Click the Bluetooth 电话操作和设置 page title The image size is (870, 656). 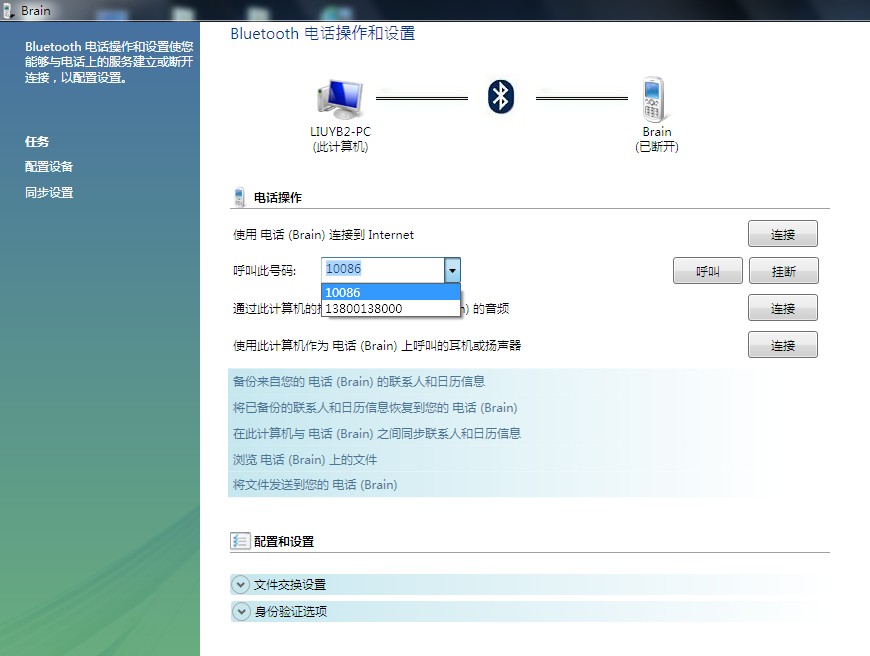pos(323,34)
